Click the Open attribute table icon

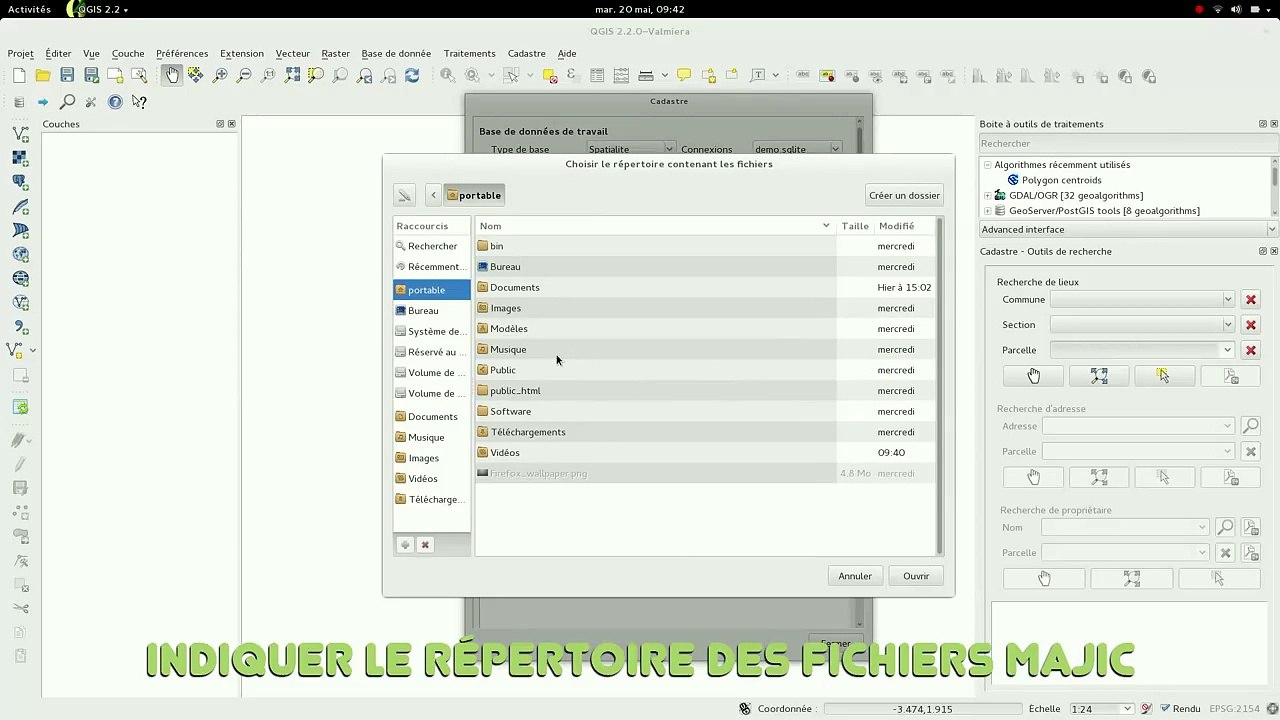coord(597,76)
